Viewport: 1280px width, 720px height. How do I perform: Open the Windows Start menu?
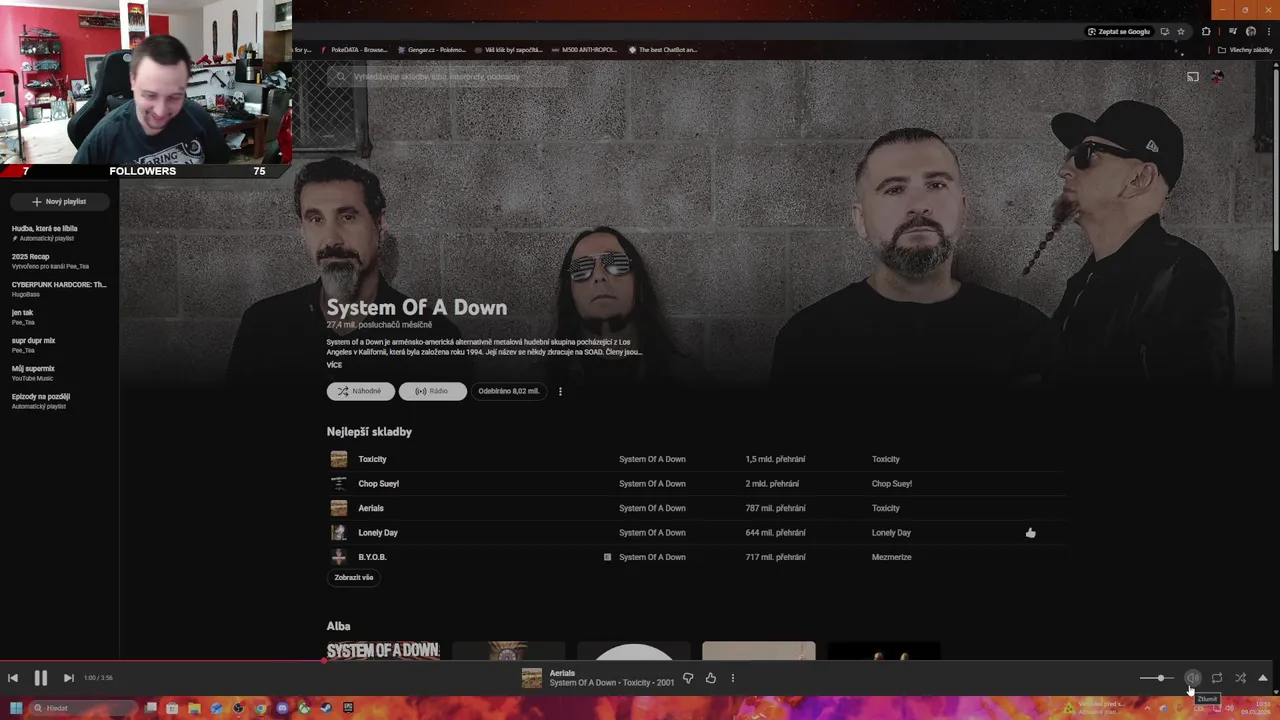[x=15, y=708]
